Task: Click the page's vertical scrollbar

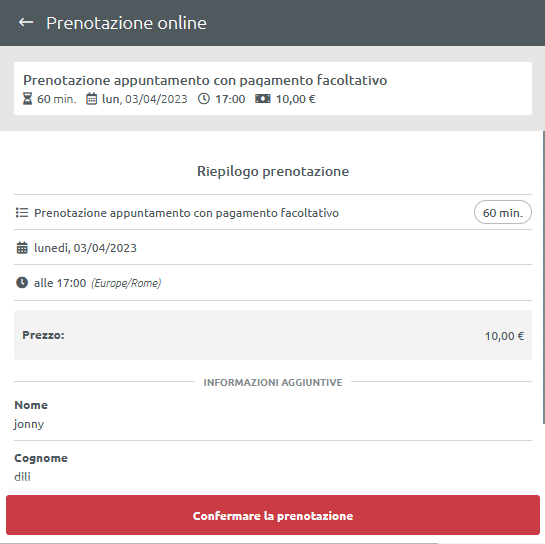Action: (x=544, y=277)
